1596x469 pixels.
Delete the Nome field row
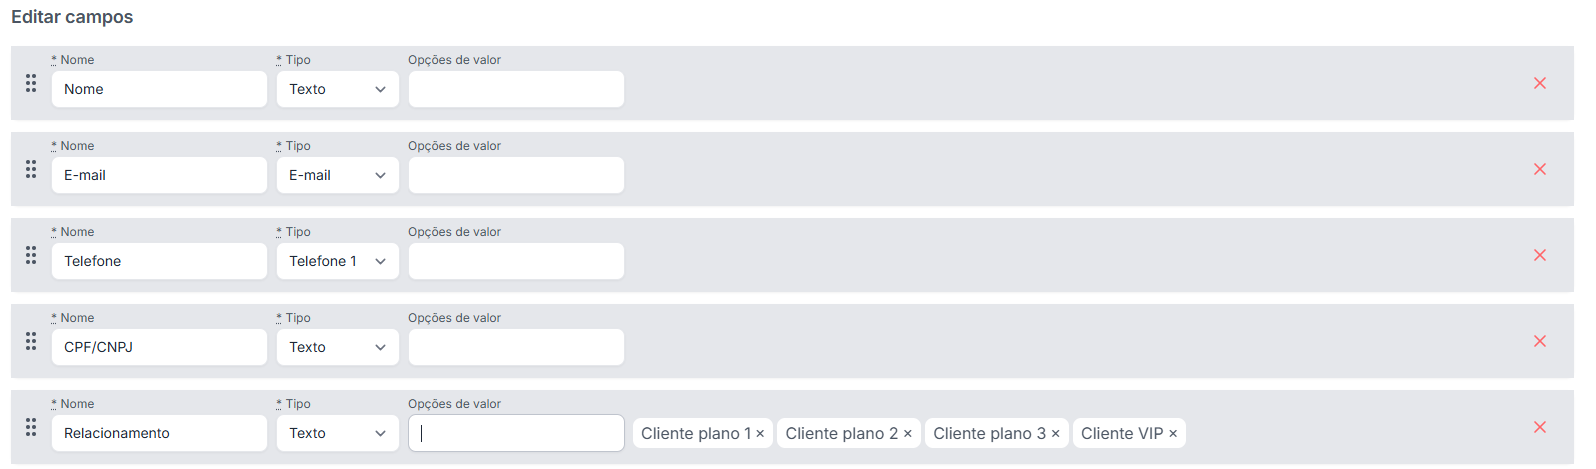pos(1539,83)
